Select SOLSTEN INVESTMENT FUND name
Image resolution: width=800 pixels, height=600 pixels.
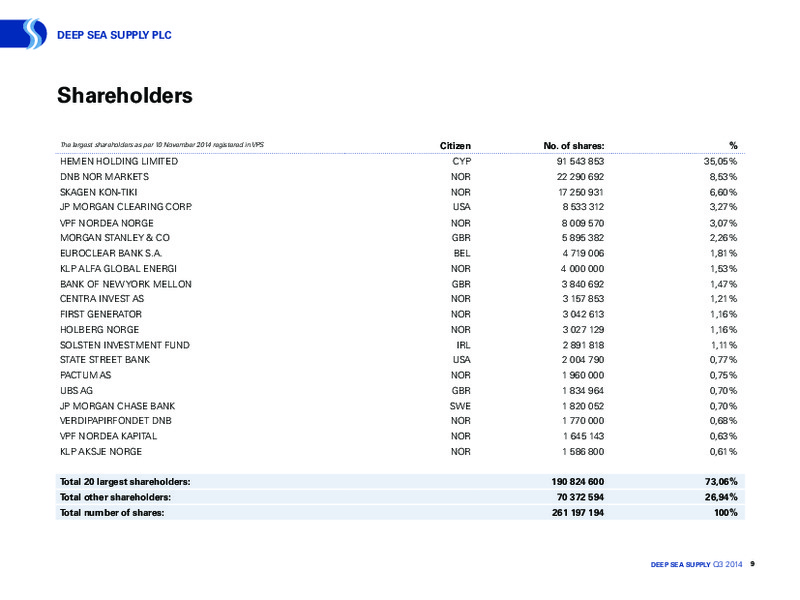pyautogui.click(x=124, y=345)
